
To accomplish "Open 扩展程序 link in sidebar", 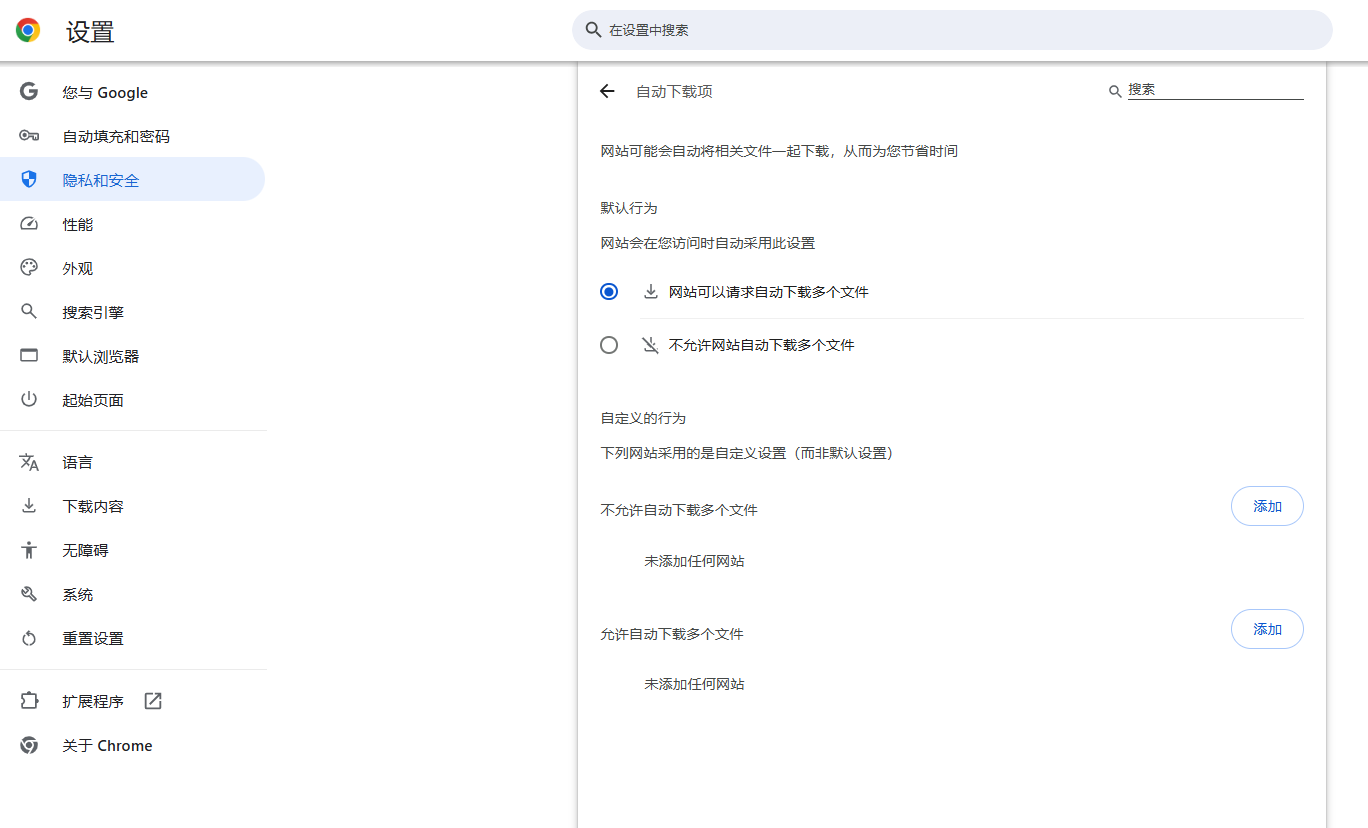I will click(x=133, y=701).
